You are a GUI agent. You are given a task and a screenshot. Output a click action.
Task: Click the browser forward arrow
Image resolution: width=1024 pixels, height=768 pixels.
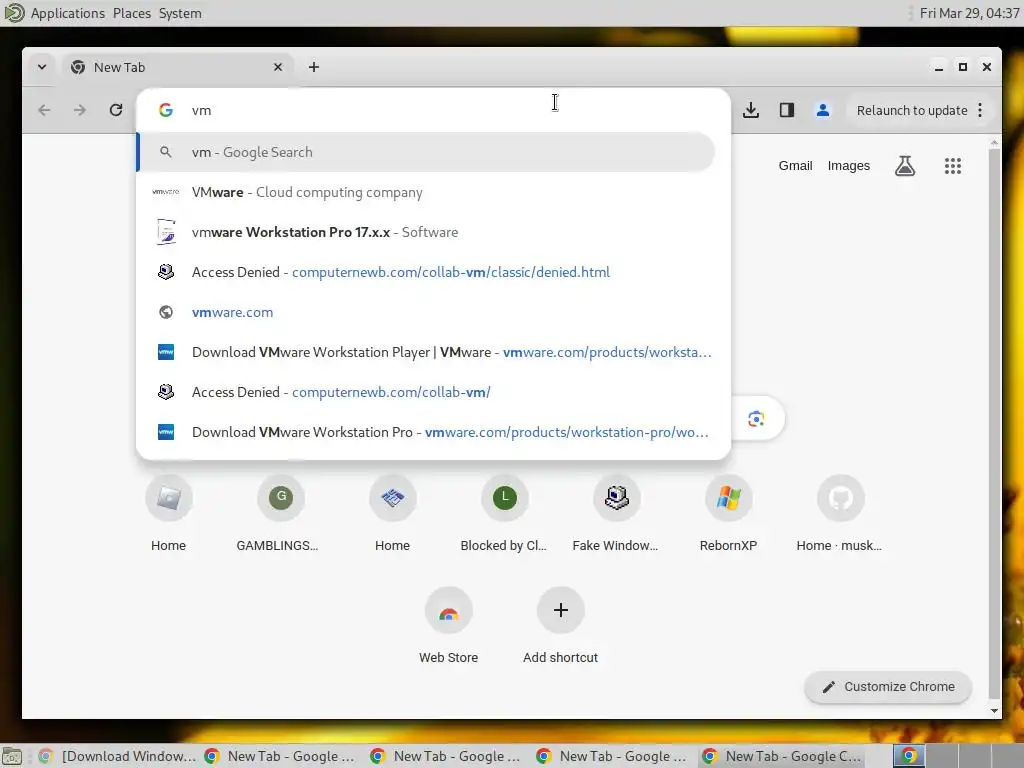[x=80, y=110]
